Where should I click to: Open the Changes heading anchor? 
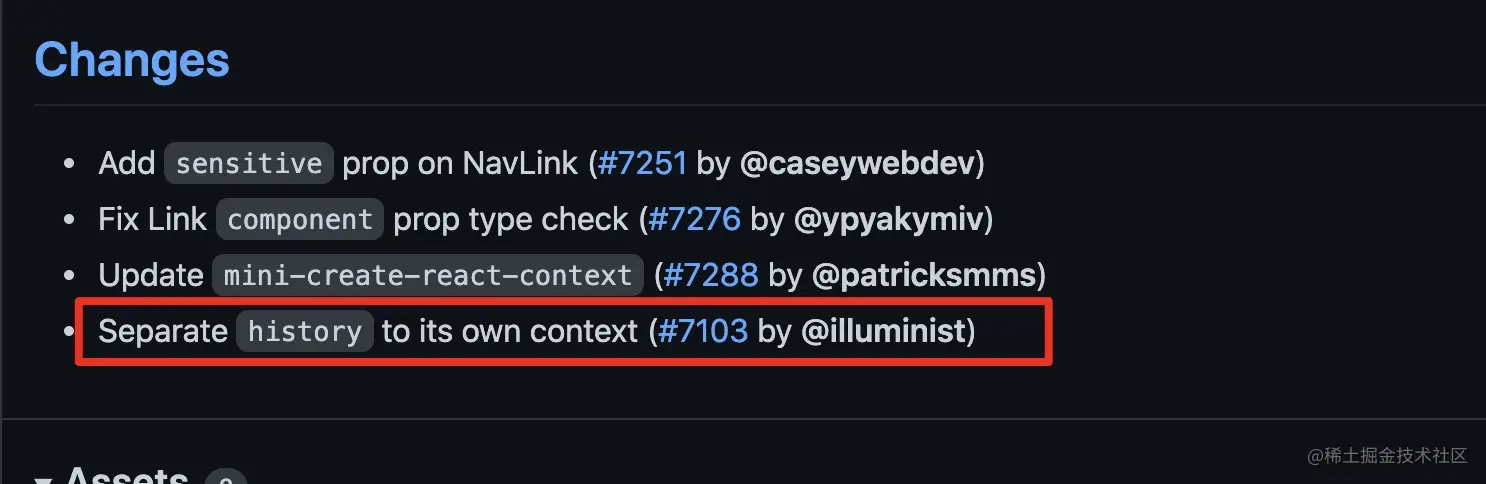[x=132, y=60]
